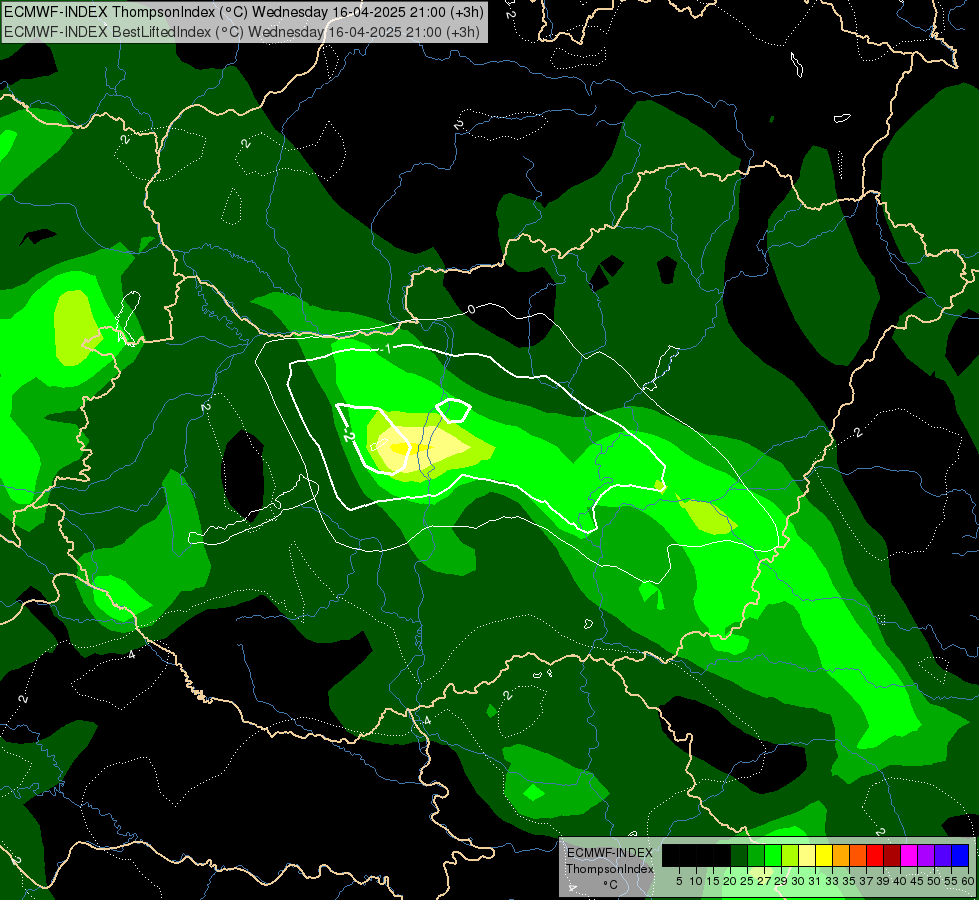Click the BestLiftedIndex title line at the top

(242, 32)
